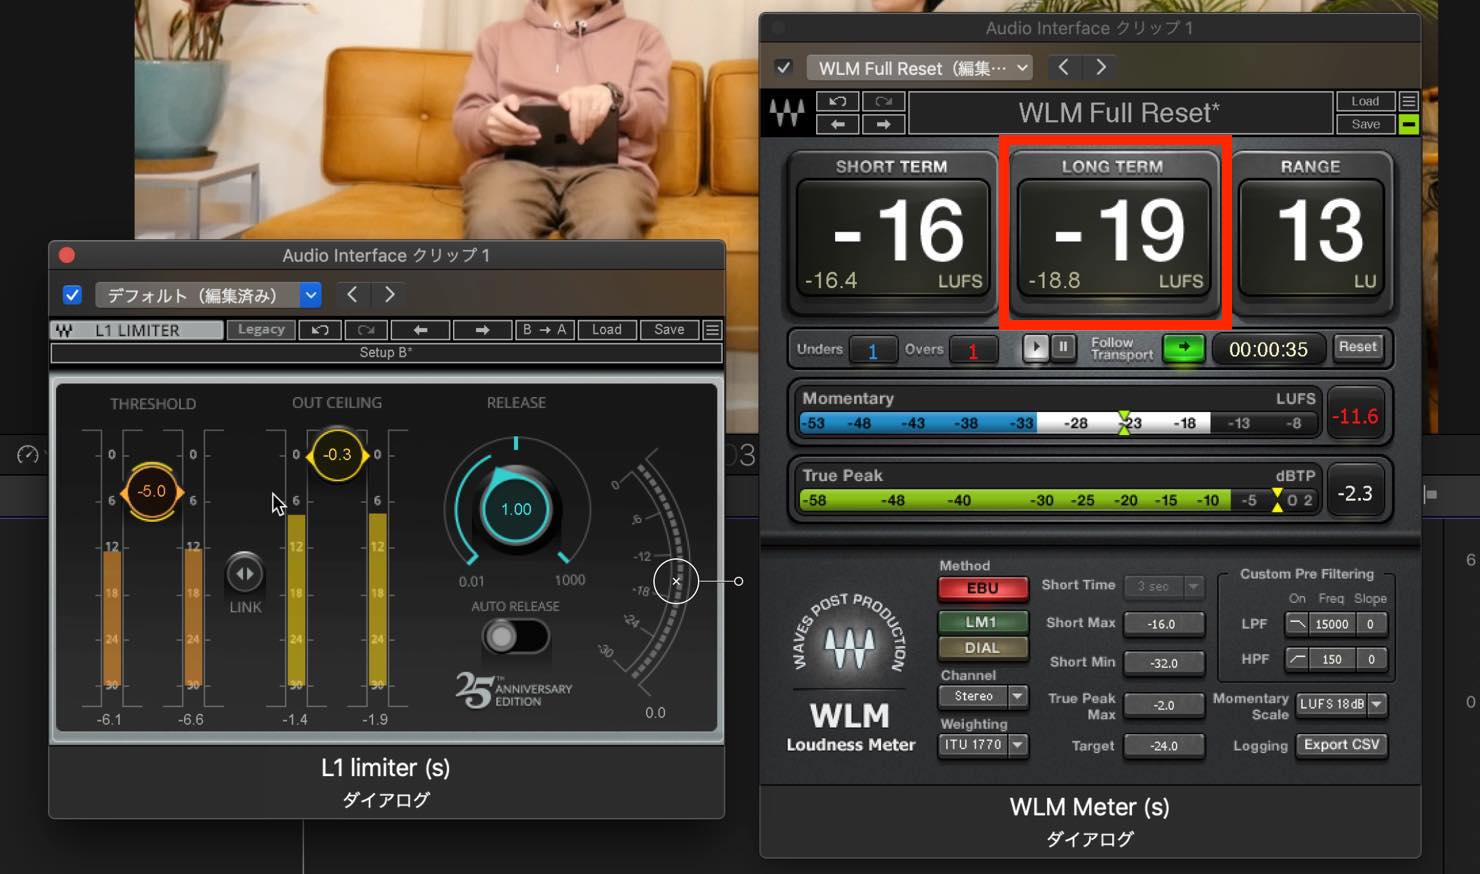Viewport: 1480px width, 874px height.
Task: Select the EBU method button
Action: tap(982, 588)
